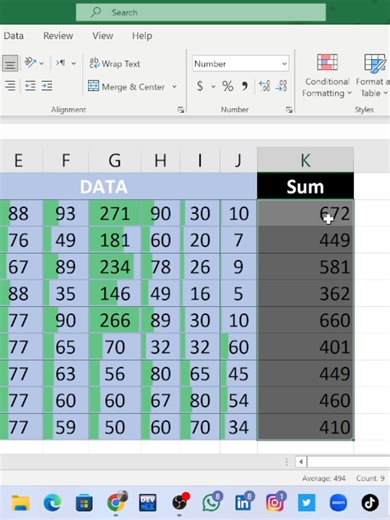Open Alignment settings dialog launcher
Viewport: 390px width, 520px height.
(x=181, y=110)
